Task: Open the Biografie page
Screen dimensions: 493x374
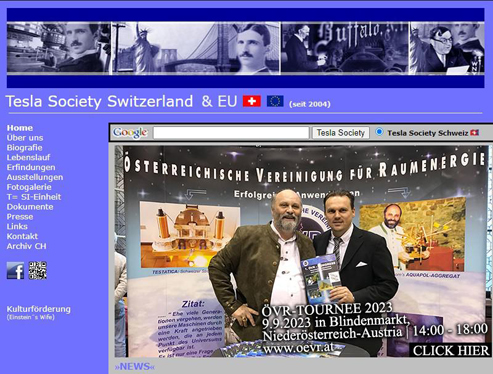Action: click(24, 148)
